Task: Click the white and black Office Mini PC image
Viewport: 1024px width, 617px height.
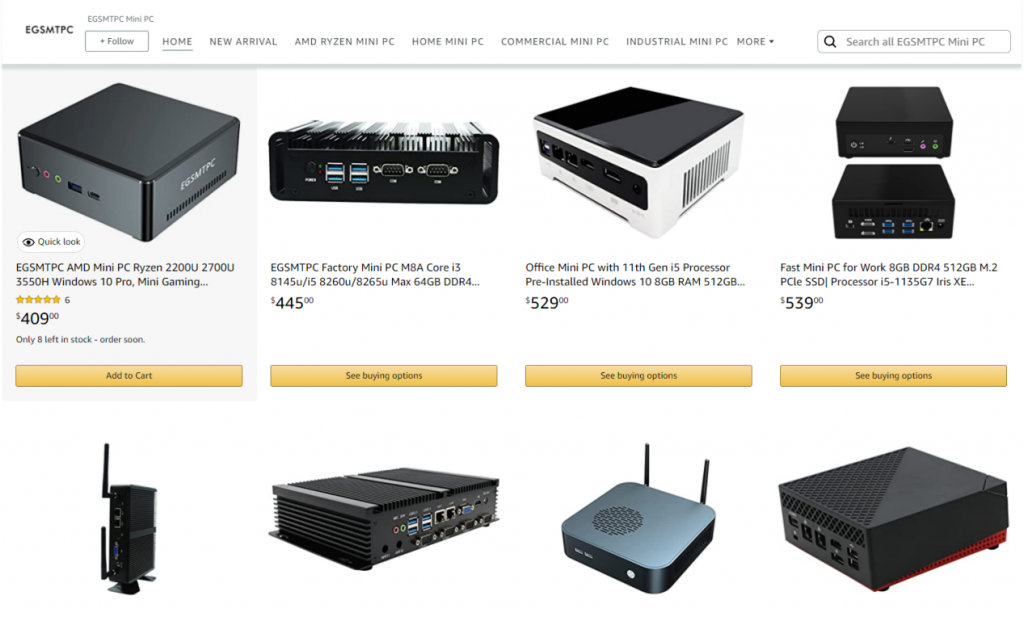Action: pyautogui.click(x=638, y=161)
